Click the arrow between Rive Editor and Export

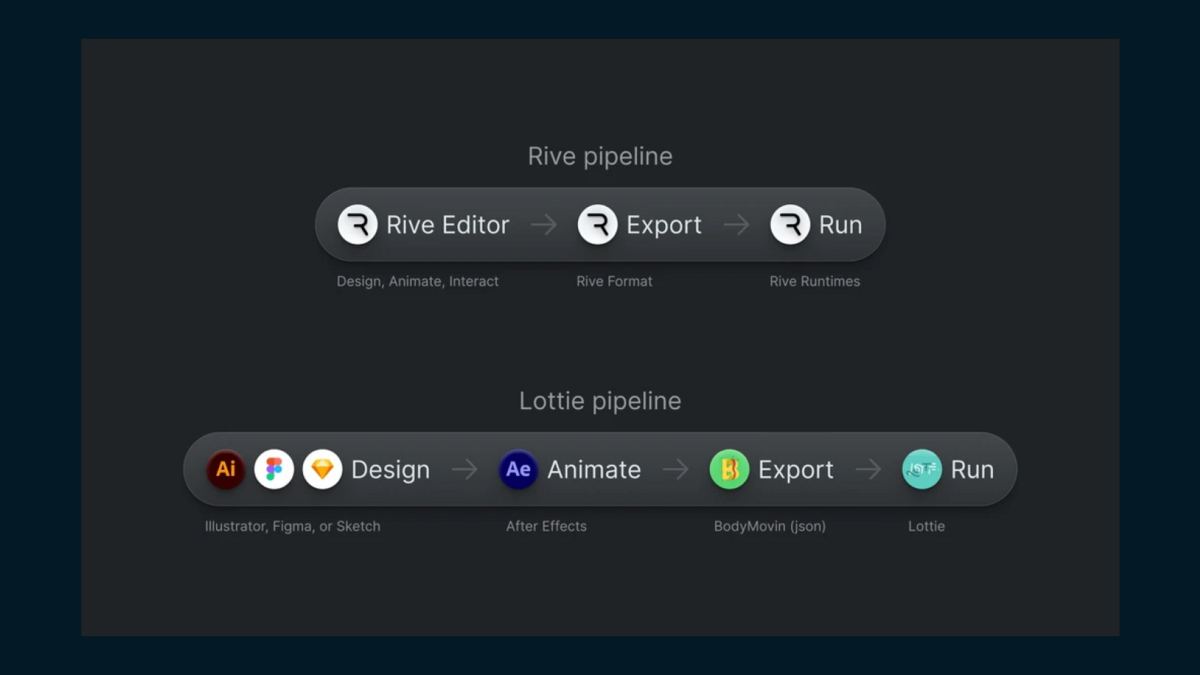(x=544, y=225)
